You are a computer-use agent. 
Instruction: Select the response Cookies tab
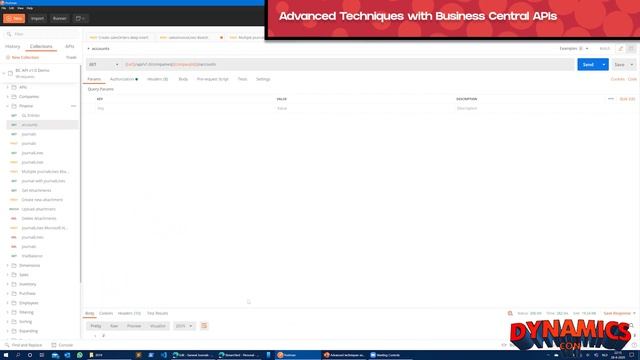(x=106, y=313)
